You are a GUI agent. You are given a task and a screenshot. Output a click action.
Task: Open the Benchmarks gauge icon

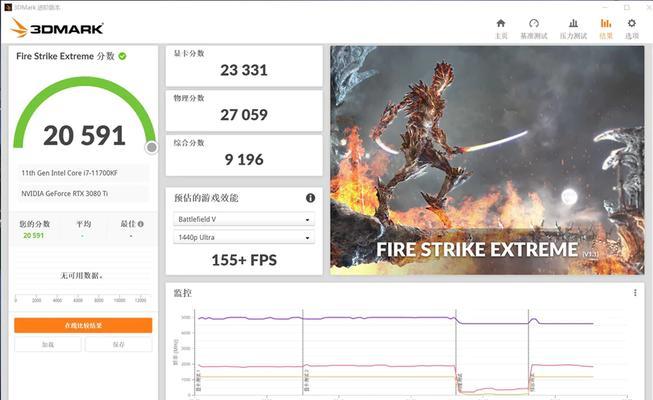(533, 23)
